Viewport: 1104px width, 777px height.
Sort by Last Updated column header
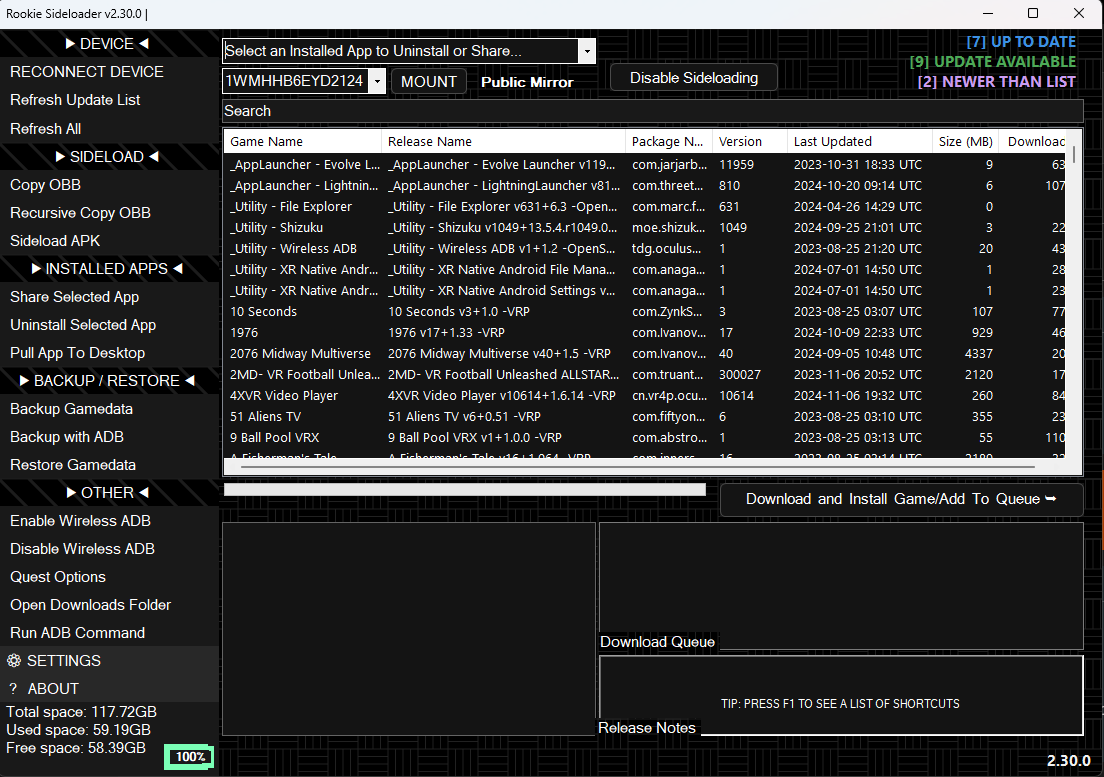[x=832, y=142]
